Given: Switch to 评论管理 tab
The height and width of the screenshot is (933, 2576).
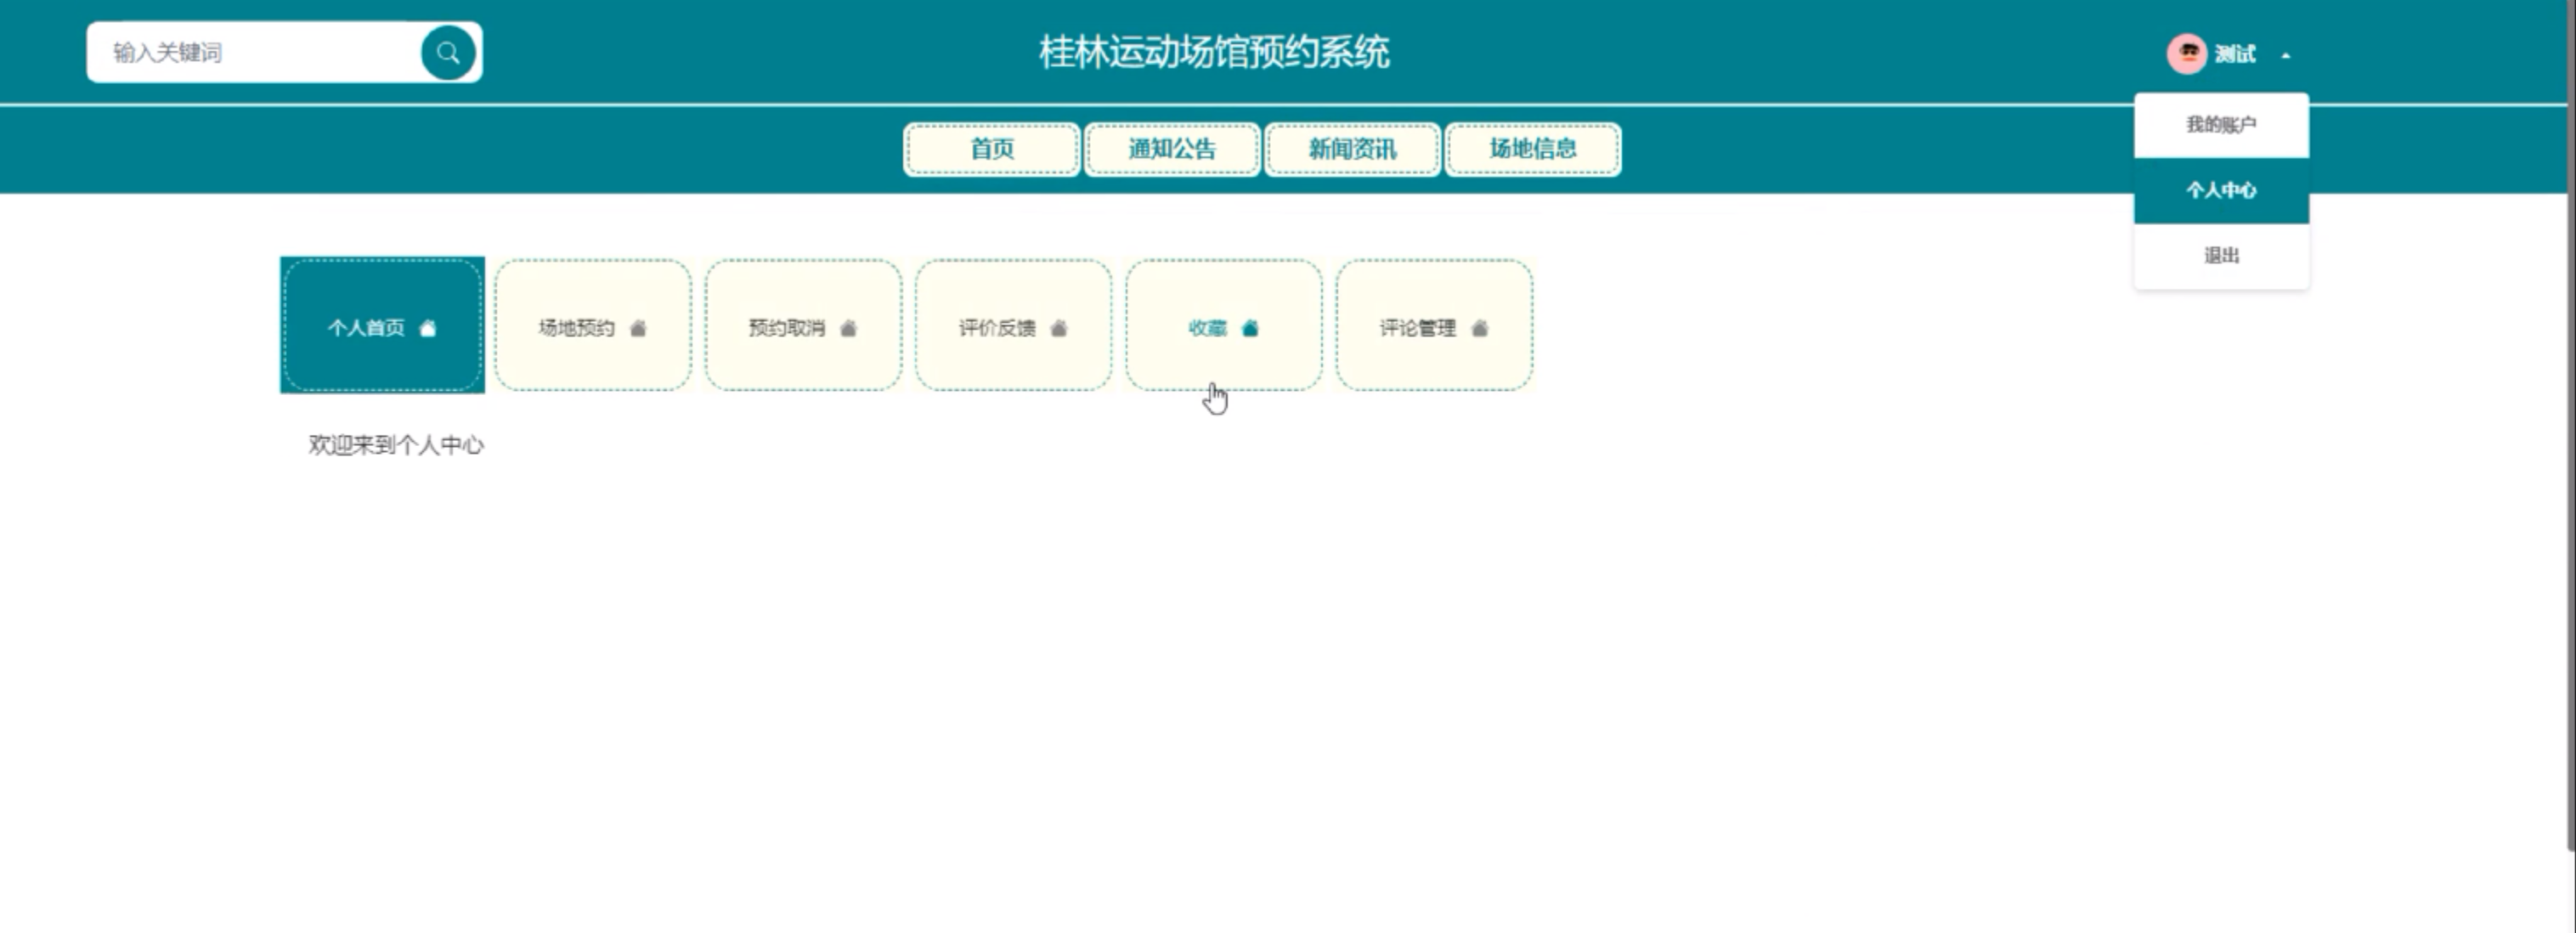Looking at the screenshot, I should (x=1417, y=328).
